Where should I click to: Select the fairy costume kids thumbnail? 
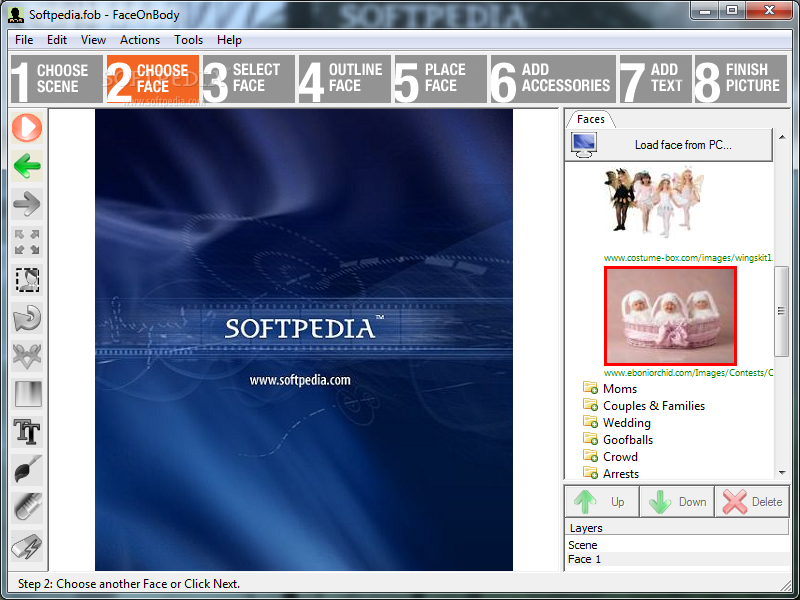click(x=654, y=203)
